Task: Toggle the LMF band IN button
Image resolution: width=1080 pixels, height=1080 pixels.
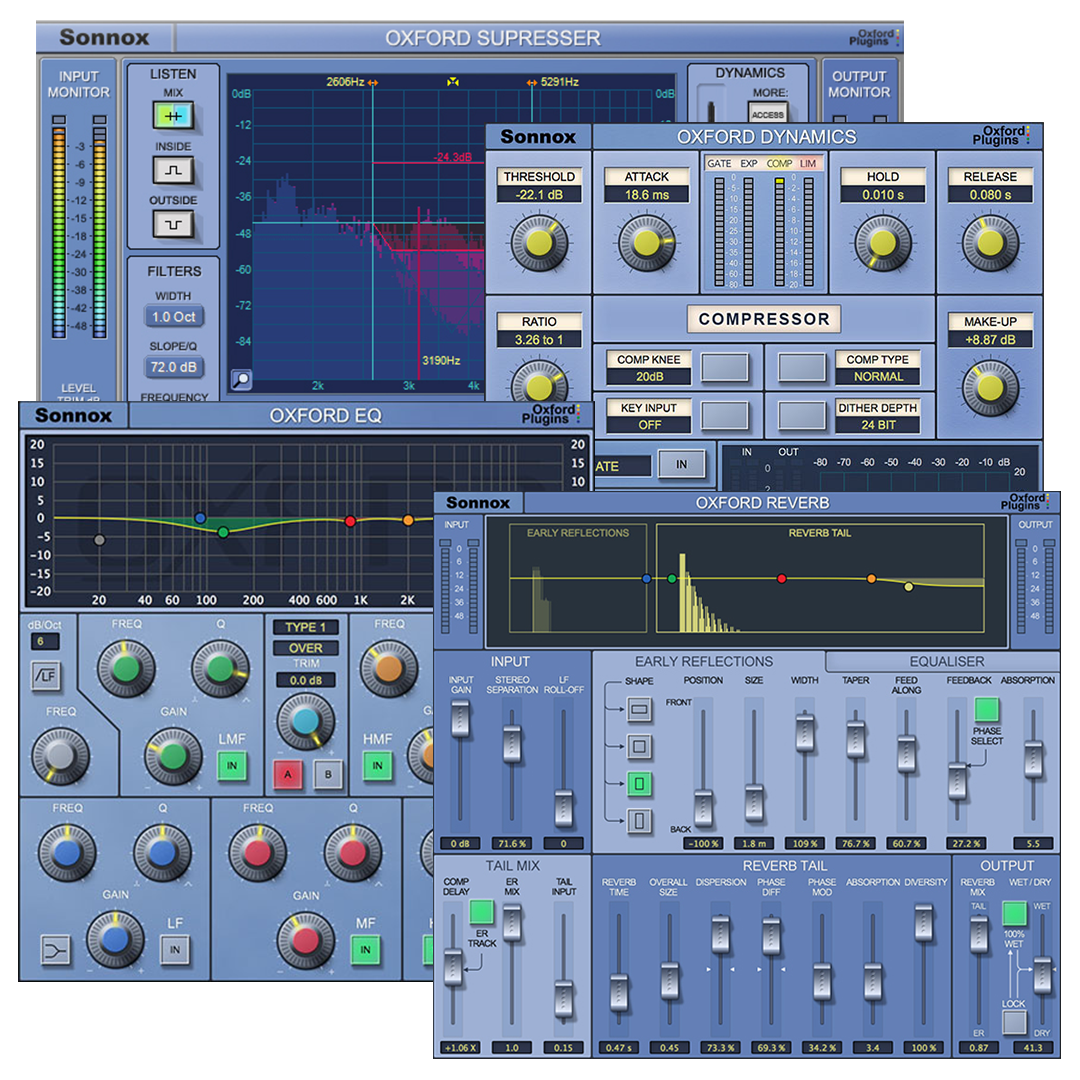Action: click(x=232, y=765)
